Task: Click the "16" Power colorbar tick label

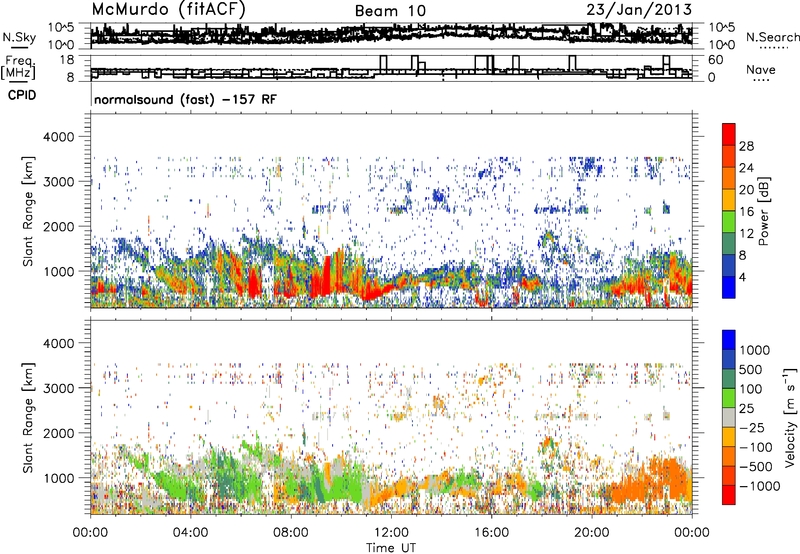Action: [x=746, y=212]
